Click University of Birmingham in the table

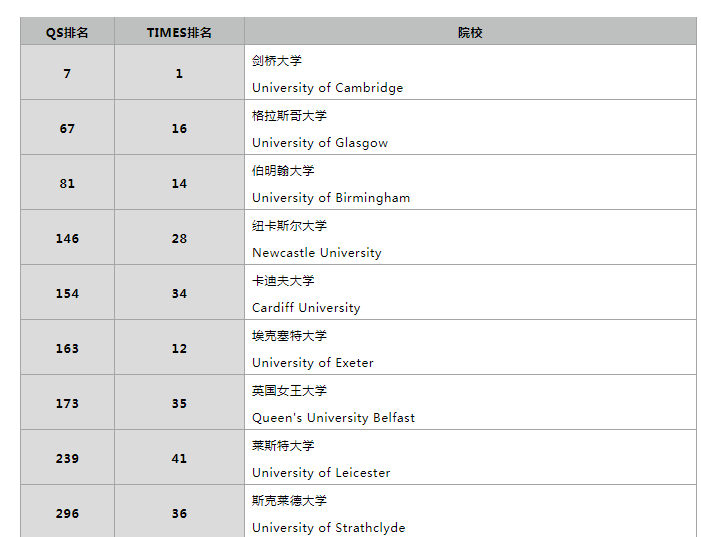tap(331, 198)
